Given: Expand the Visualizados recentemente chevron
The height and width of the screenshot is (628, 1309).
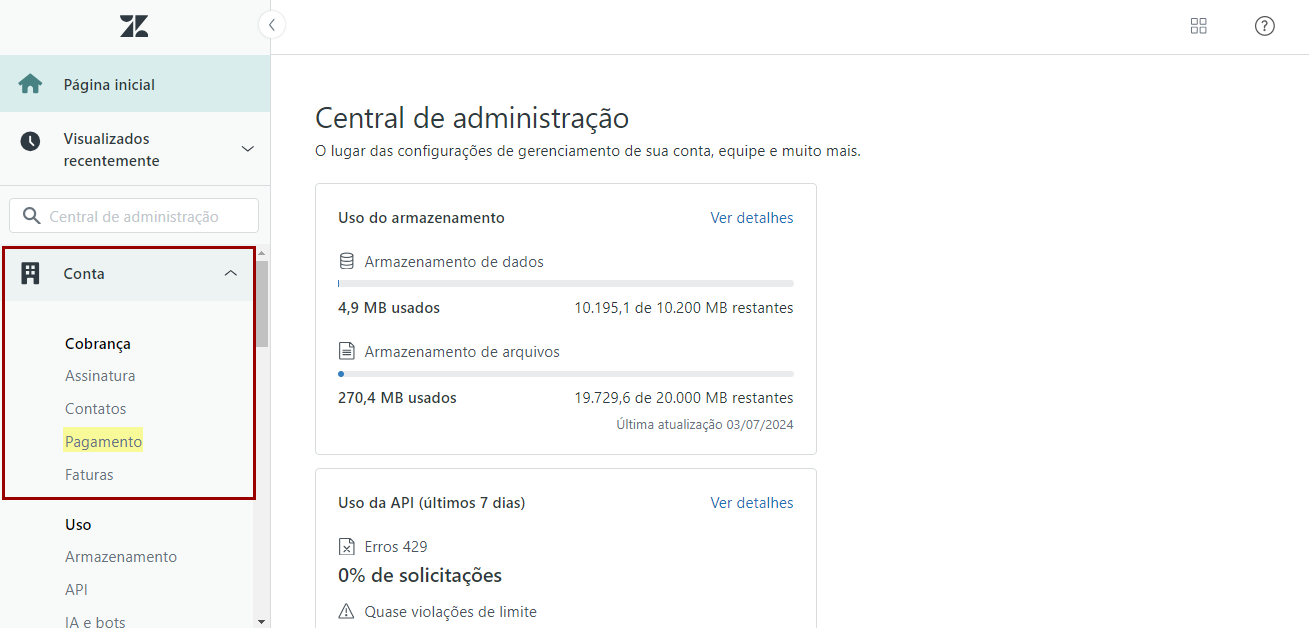Looking at the screenshot, I should point(248,149).
